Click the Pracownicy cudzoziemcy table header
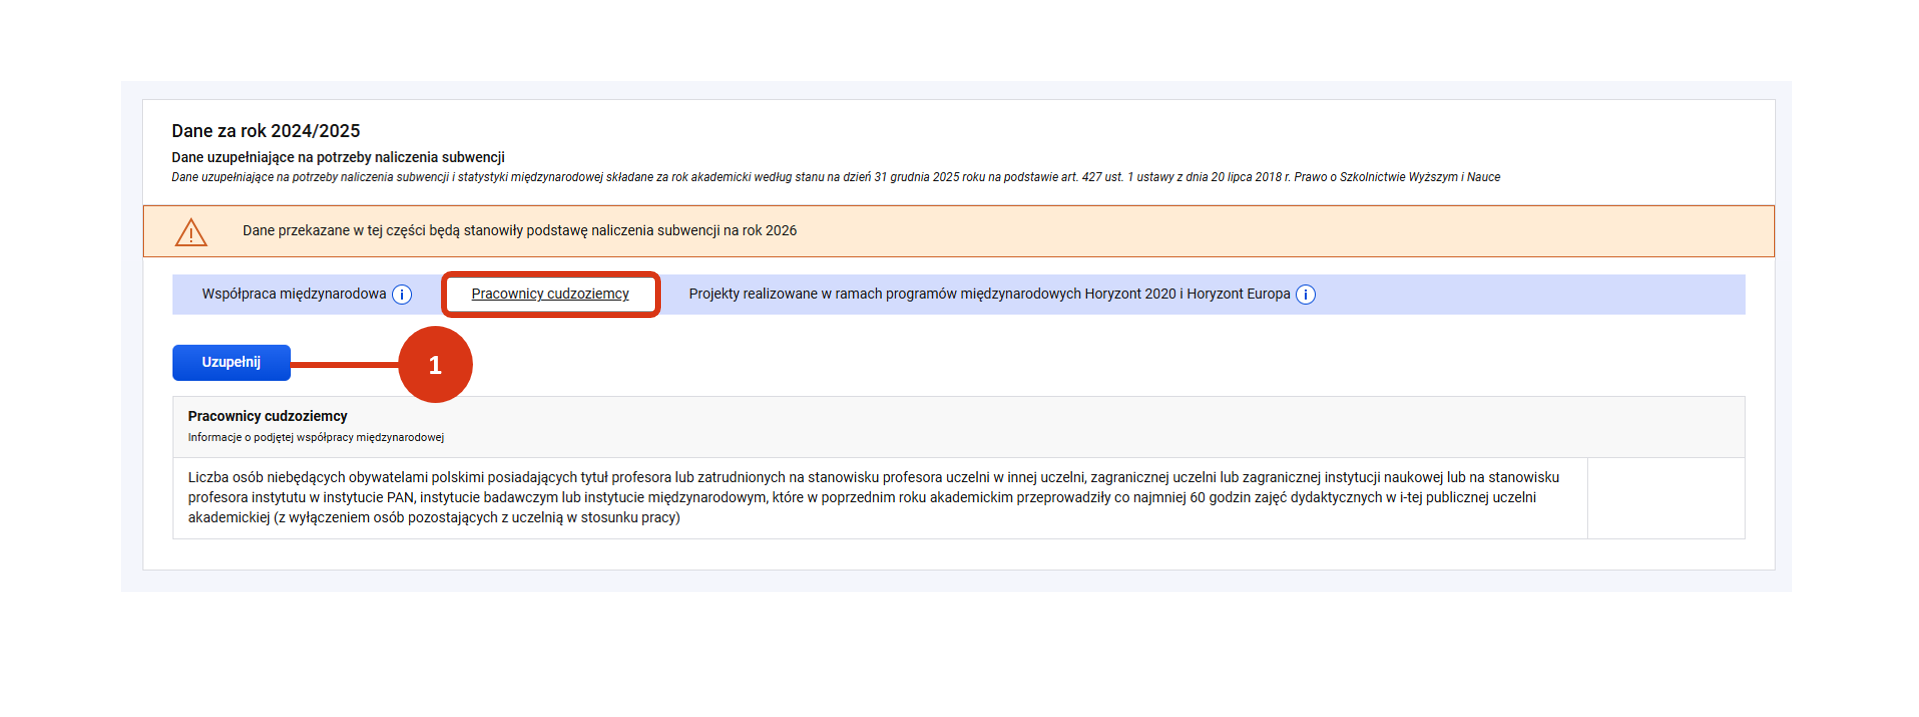This screenshot has width=1919, height=717. (267, 416)
